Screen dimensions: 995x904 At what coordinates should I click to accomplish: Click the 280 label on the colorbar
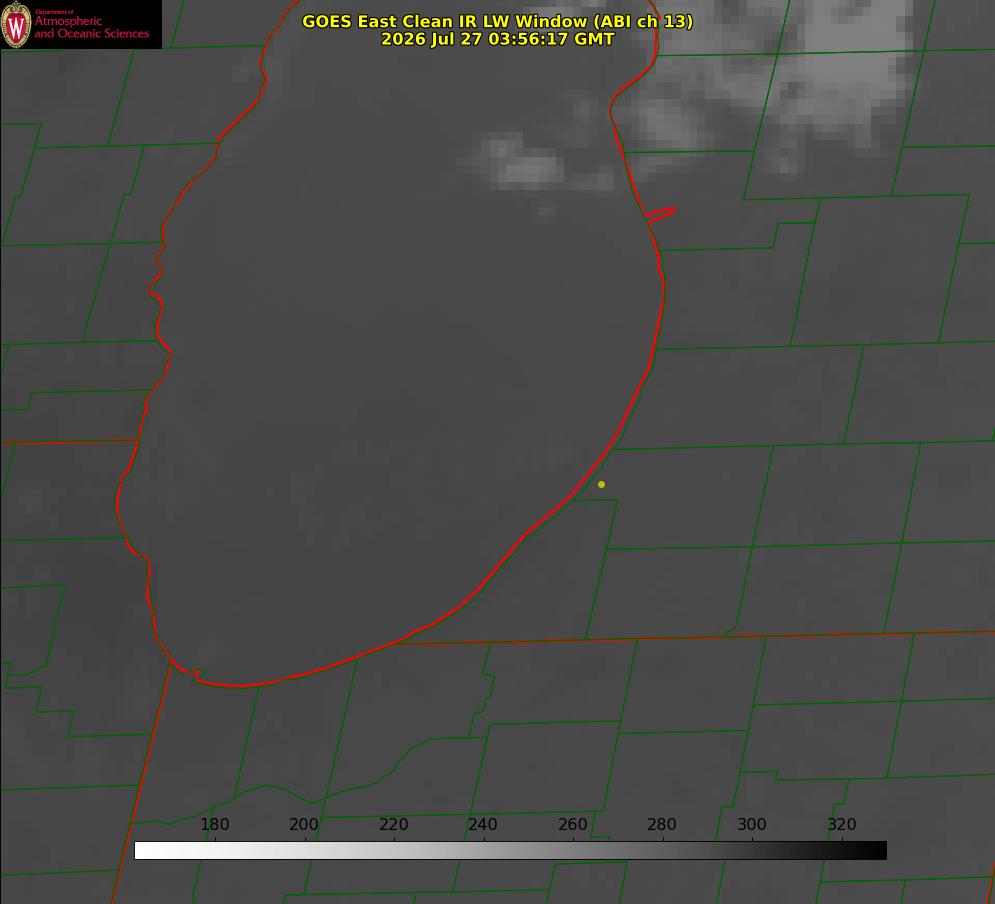tap(661, 824)
